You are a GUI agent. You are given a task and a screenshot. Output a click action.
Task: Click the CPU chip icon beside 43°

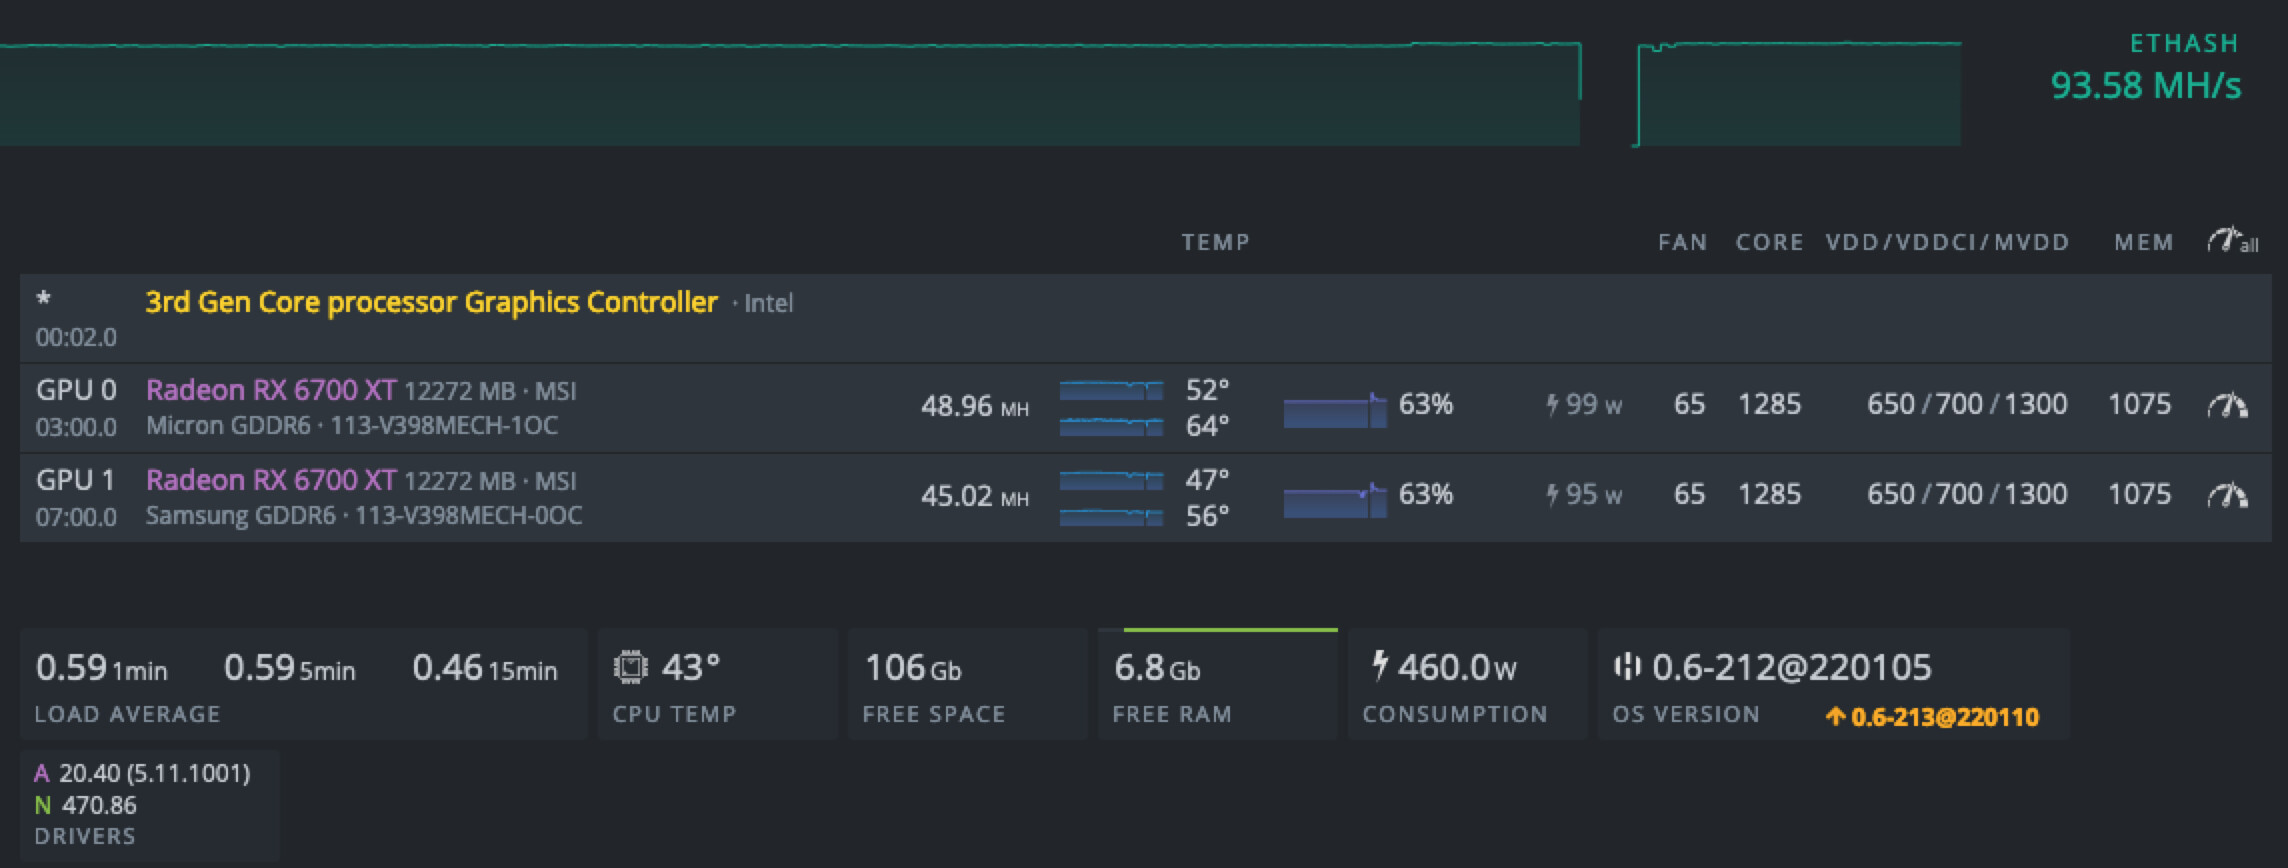630,667
